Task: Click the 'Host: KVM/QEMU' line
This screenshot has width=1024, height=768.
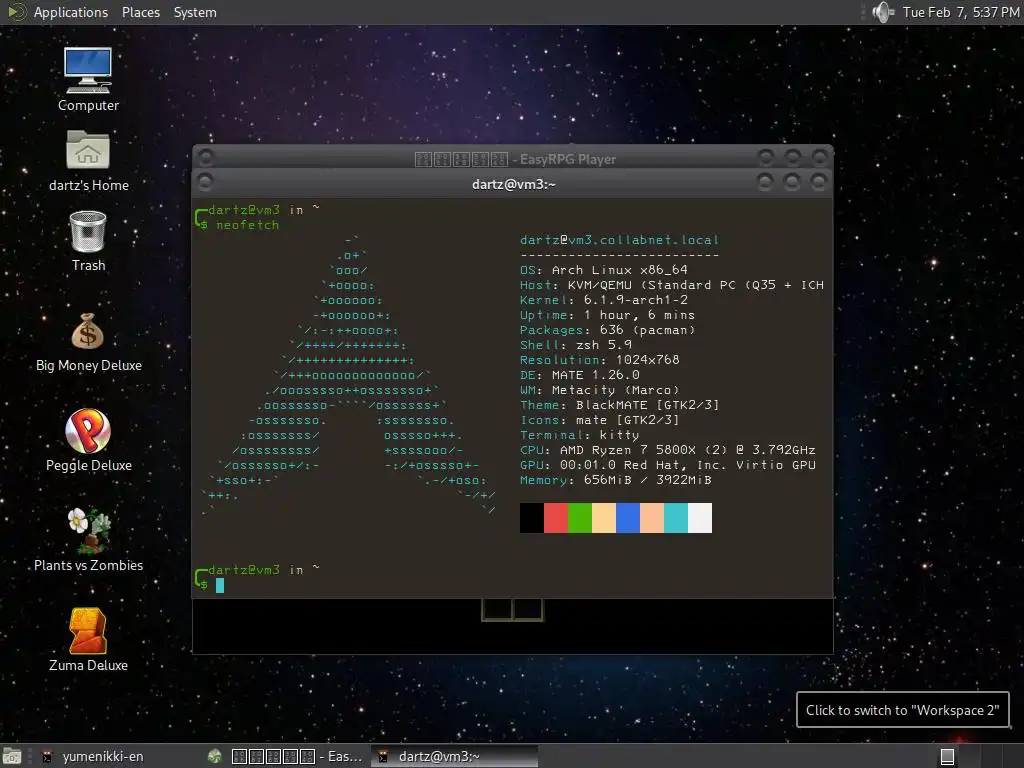Action: [671, 285]
